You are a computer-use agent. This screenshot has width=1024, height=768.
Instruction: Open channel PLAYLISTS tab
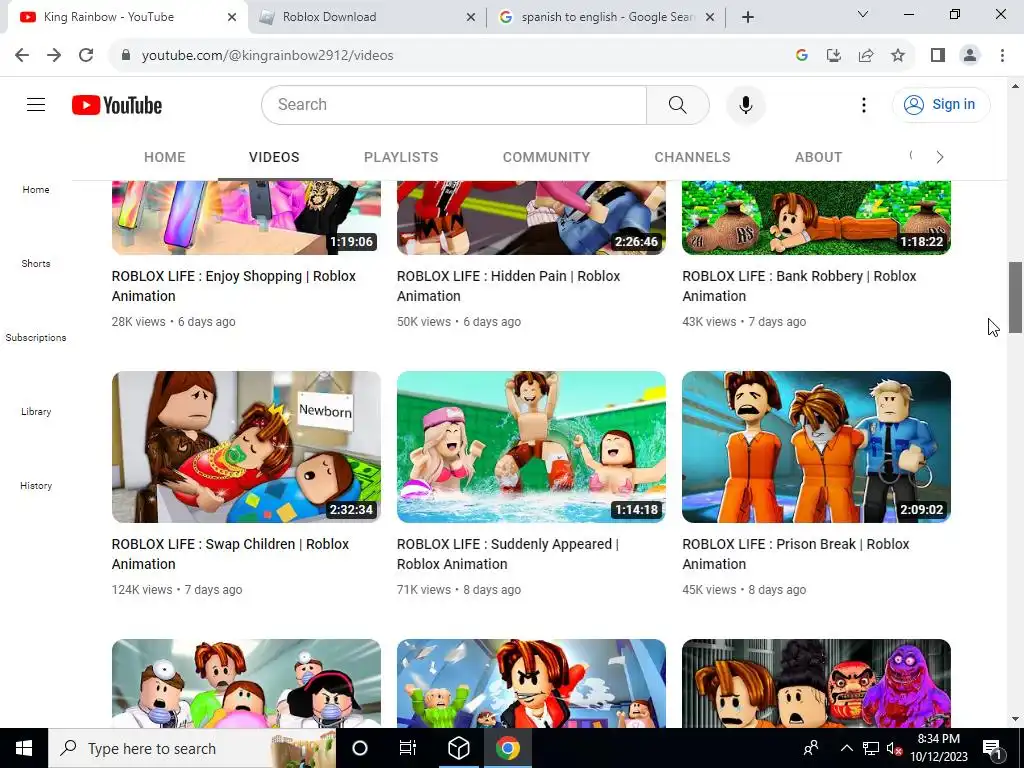(401, 157)
